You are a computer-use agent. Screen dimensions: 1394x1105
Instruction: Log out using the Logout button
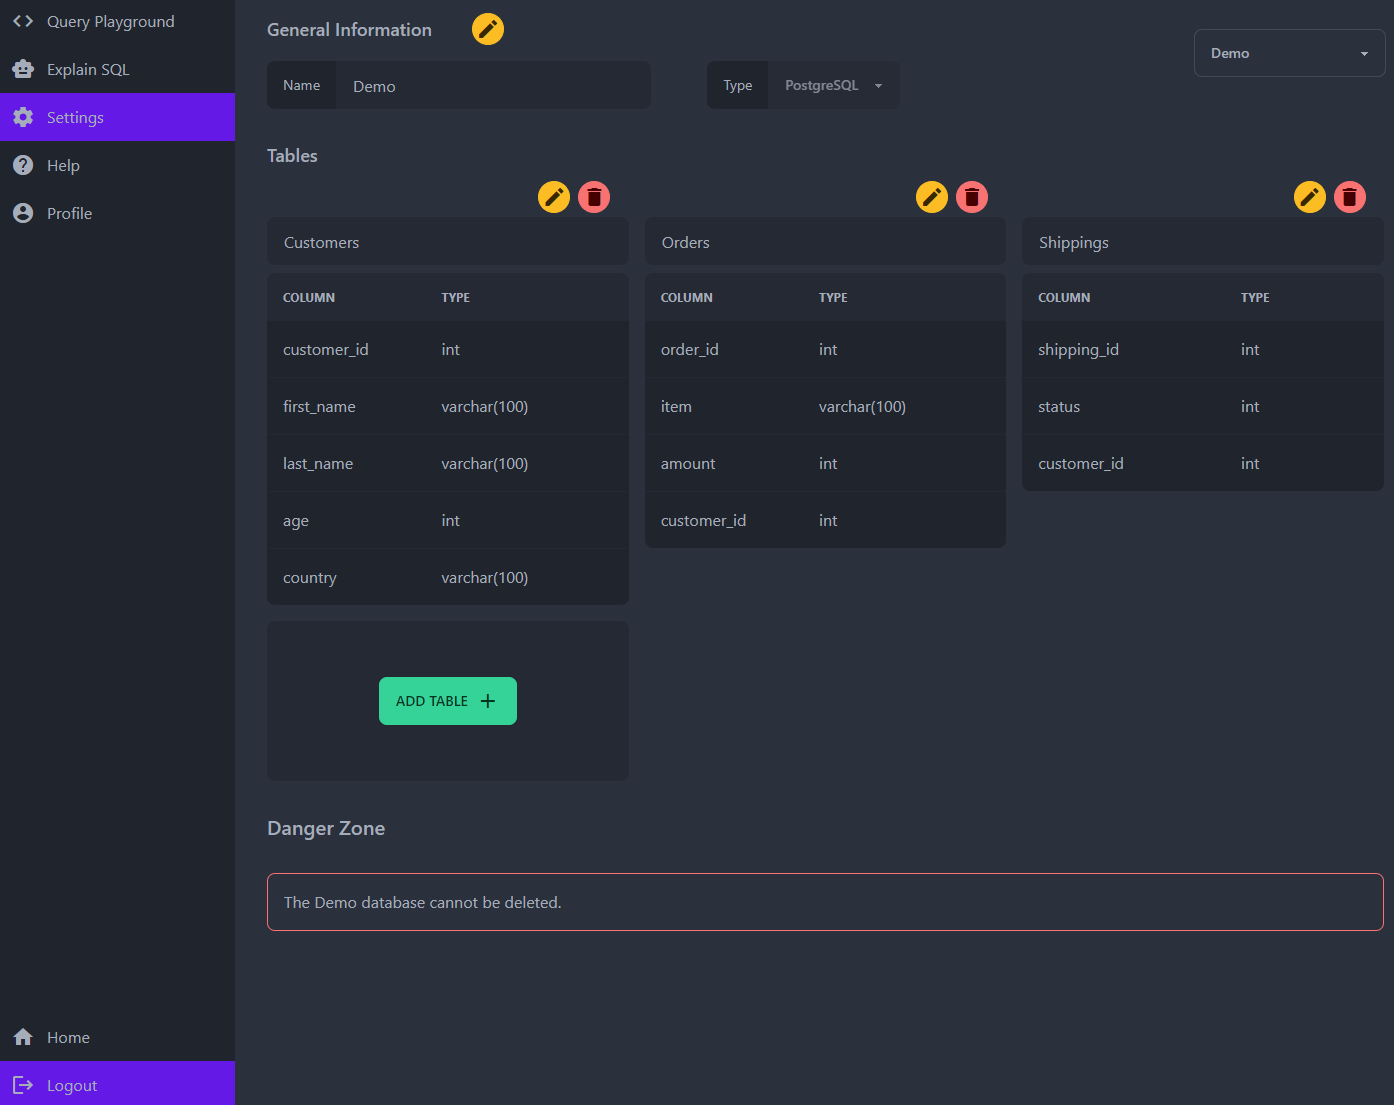point(72,1085)
